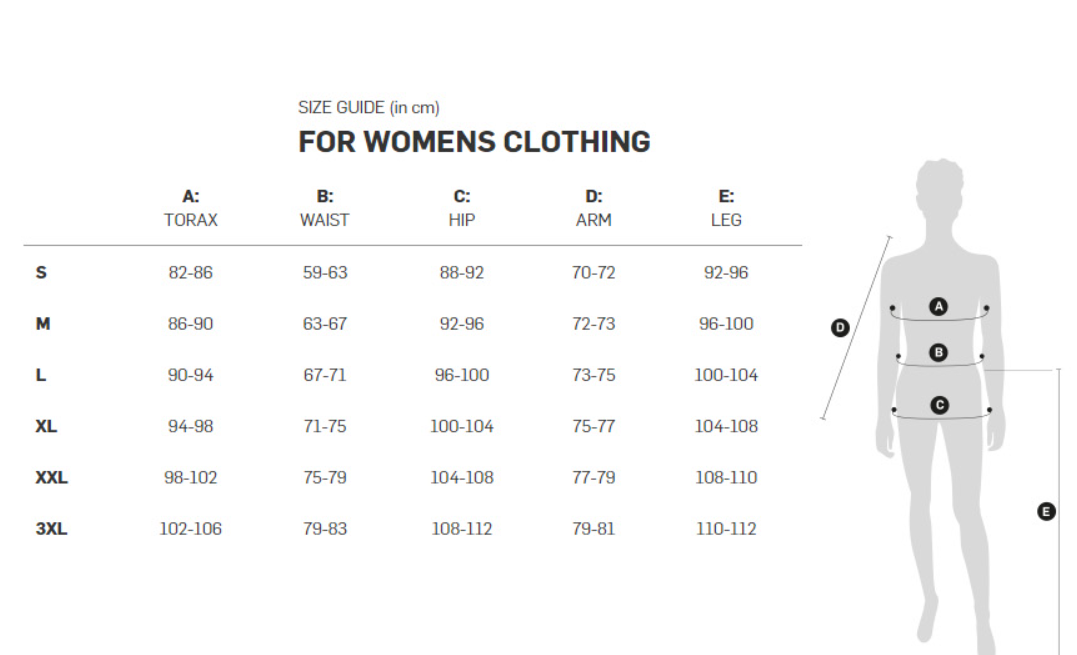Click the C hip marker on figure
The image size is (1077, 655).
click(x=939, y=405)
